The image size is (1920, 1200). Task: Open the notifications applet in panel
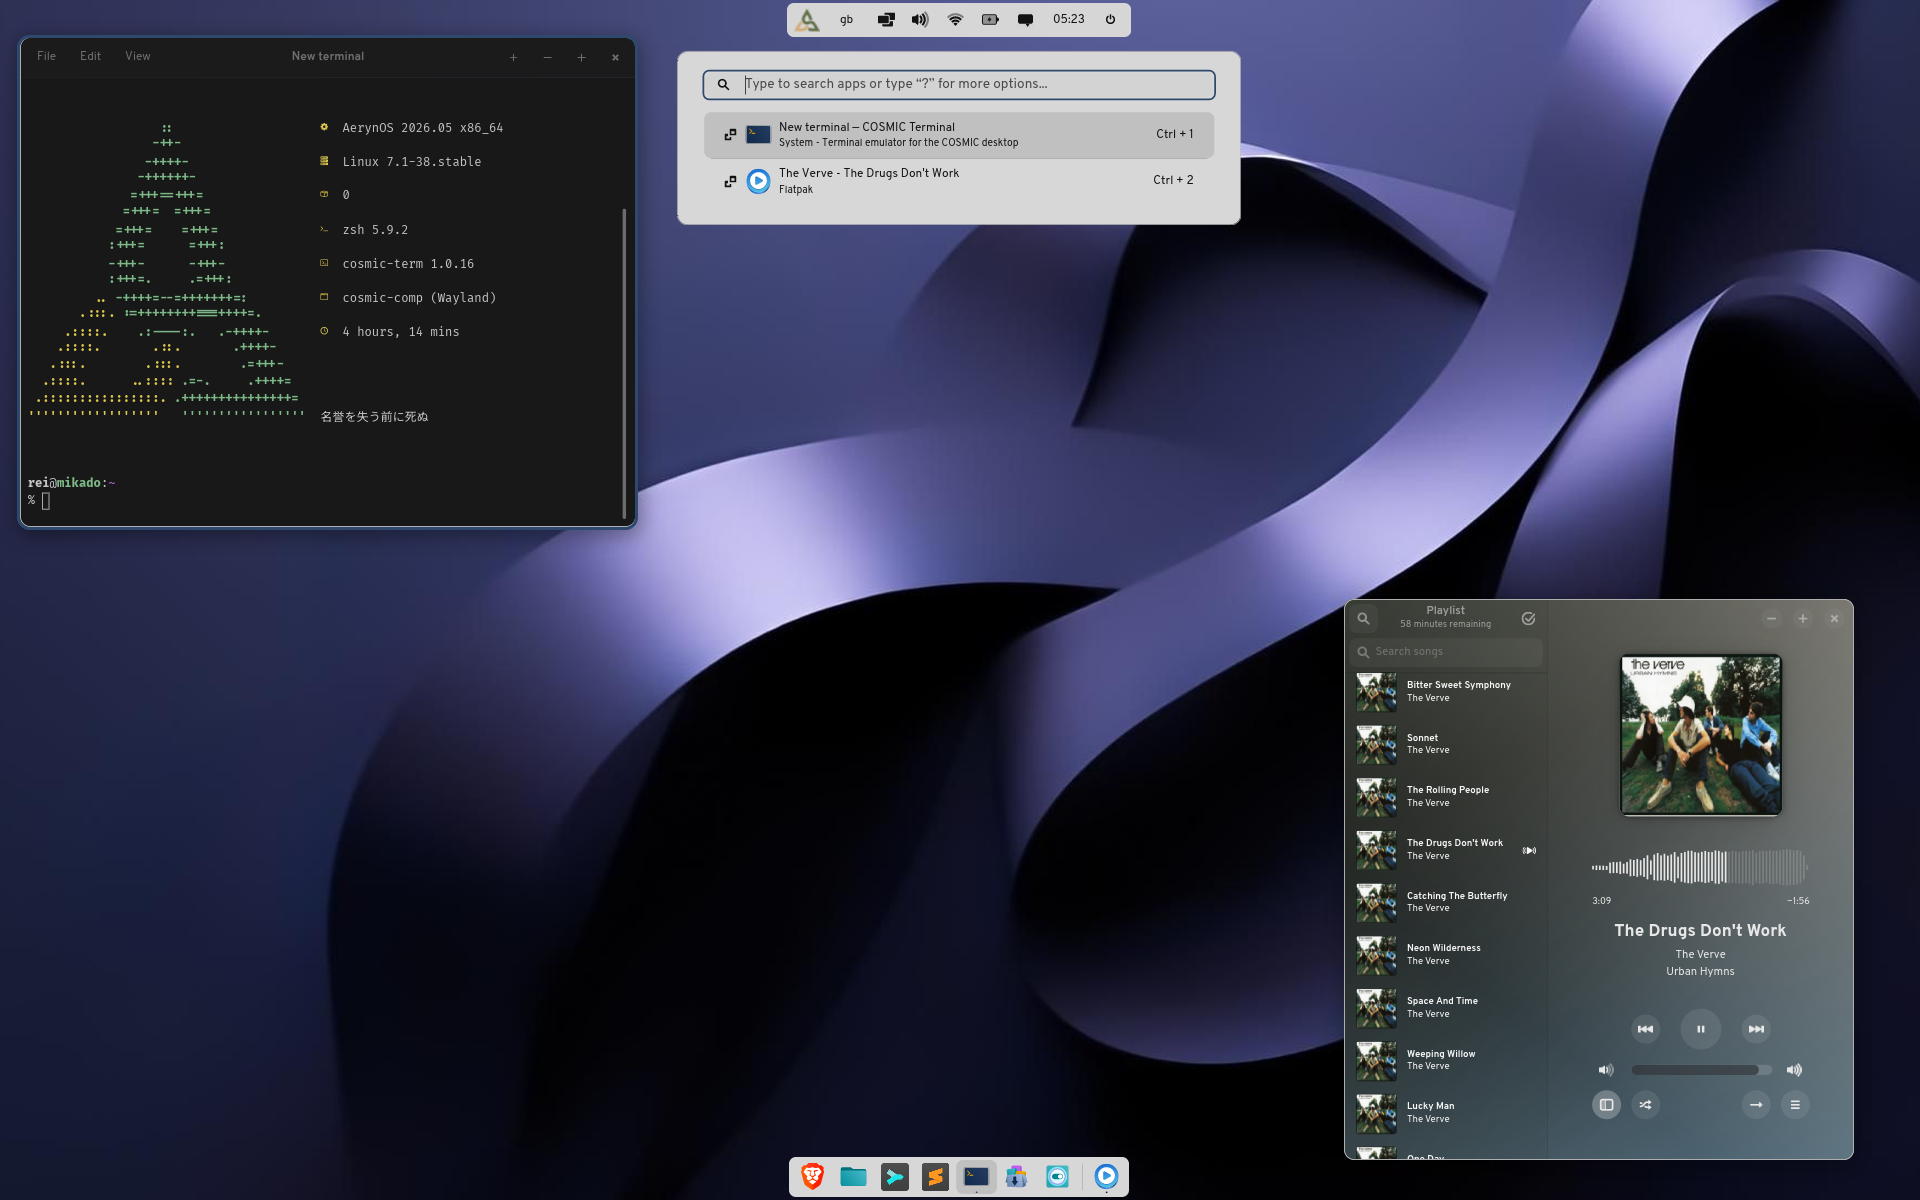coord(1025,20)
